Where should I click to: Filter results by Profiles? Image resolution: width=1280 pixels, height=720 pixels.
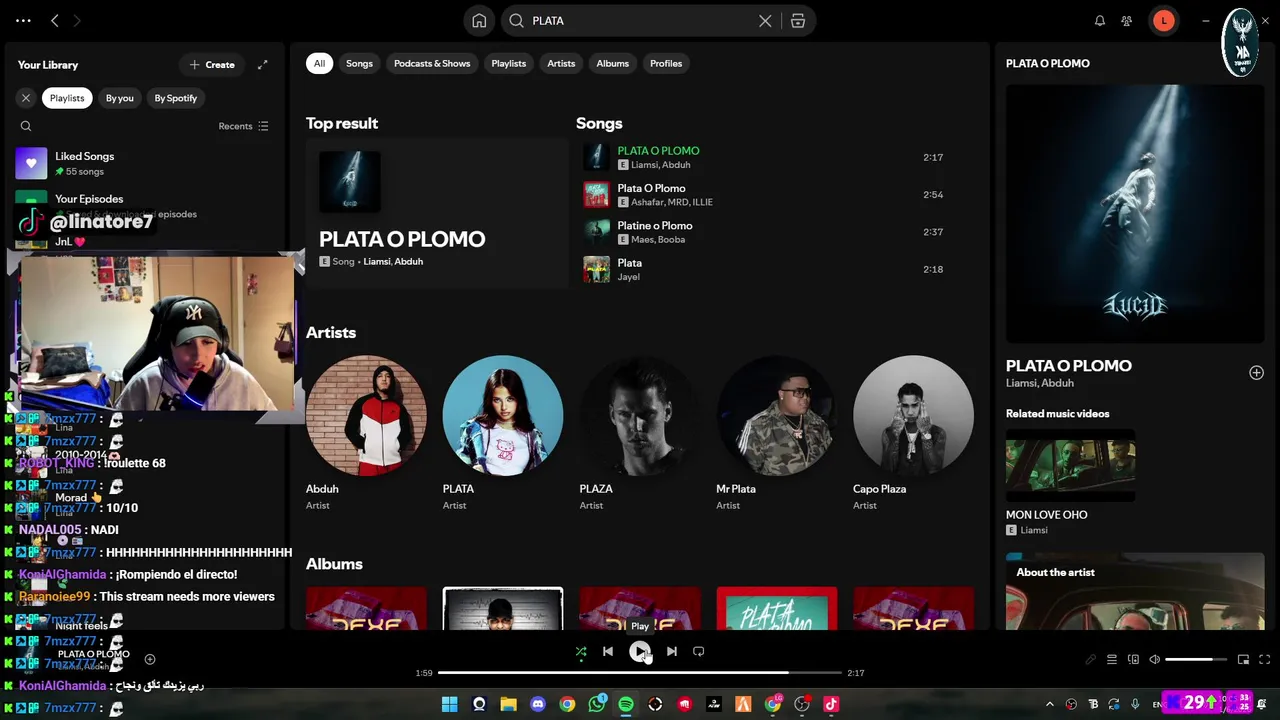click(666, 63)
